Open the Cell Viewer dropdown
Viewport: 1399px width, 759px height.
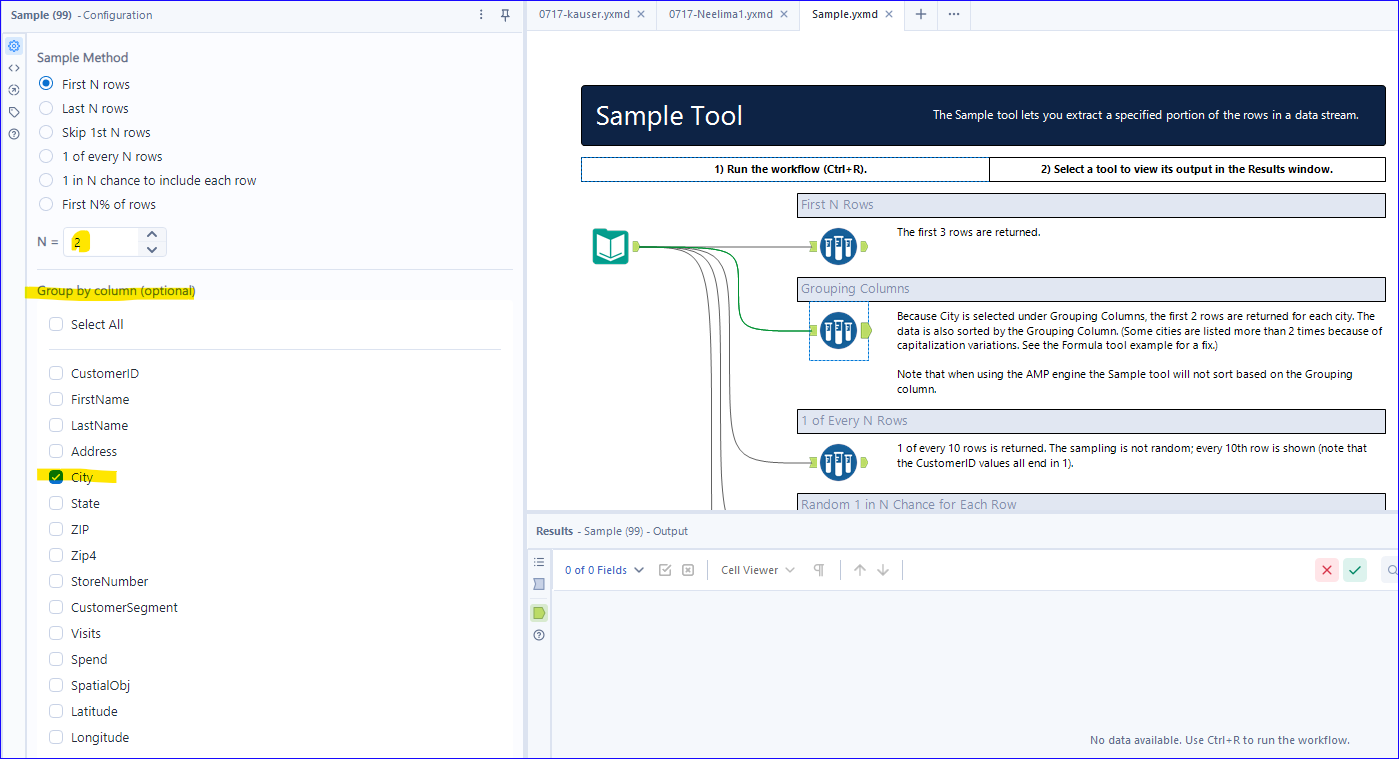755,569
